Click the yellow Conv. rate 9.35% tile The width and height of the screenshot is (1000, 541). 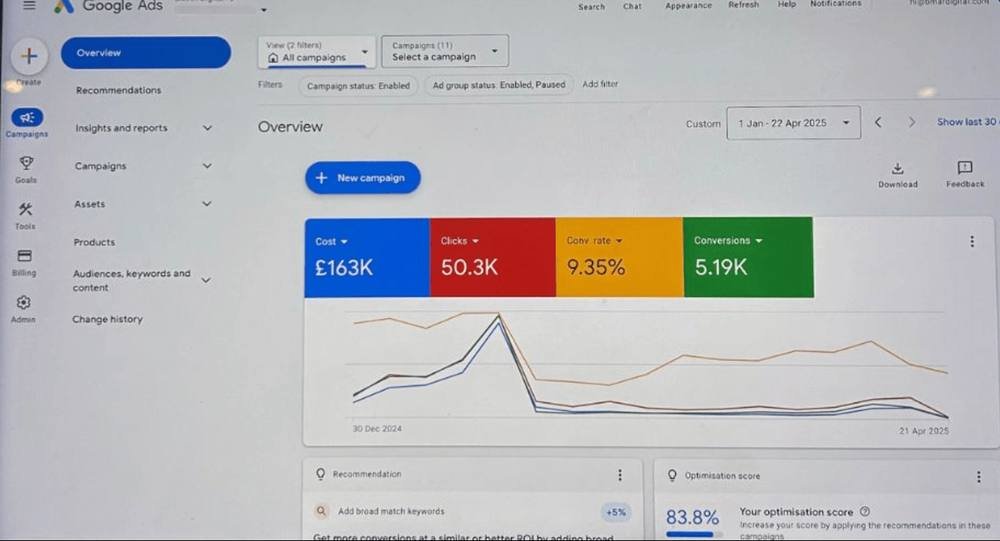coord(619,257)
